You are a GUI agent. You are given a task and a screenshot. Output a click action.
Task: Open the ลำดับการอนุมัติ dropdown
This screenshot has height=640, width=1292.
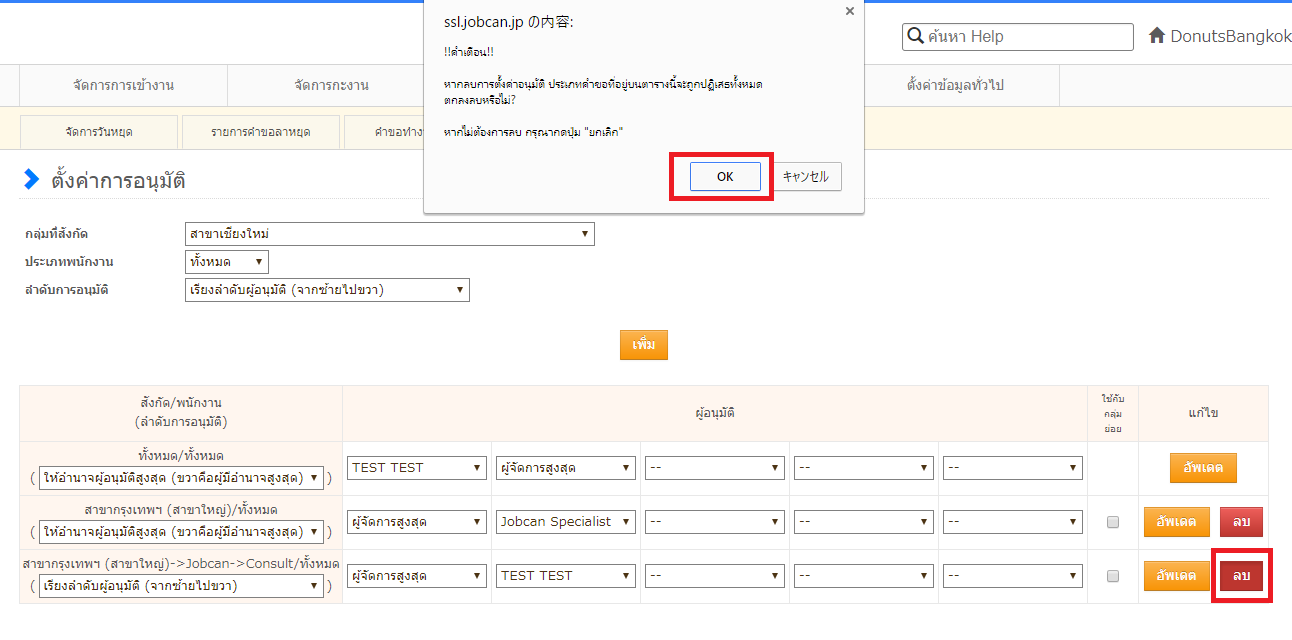click(327, 290)
